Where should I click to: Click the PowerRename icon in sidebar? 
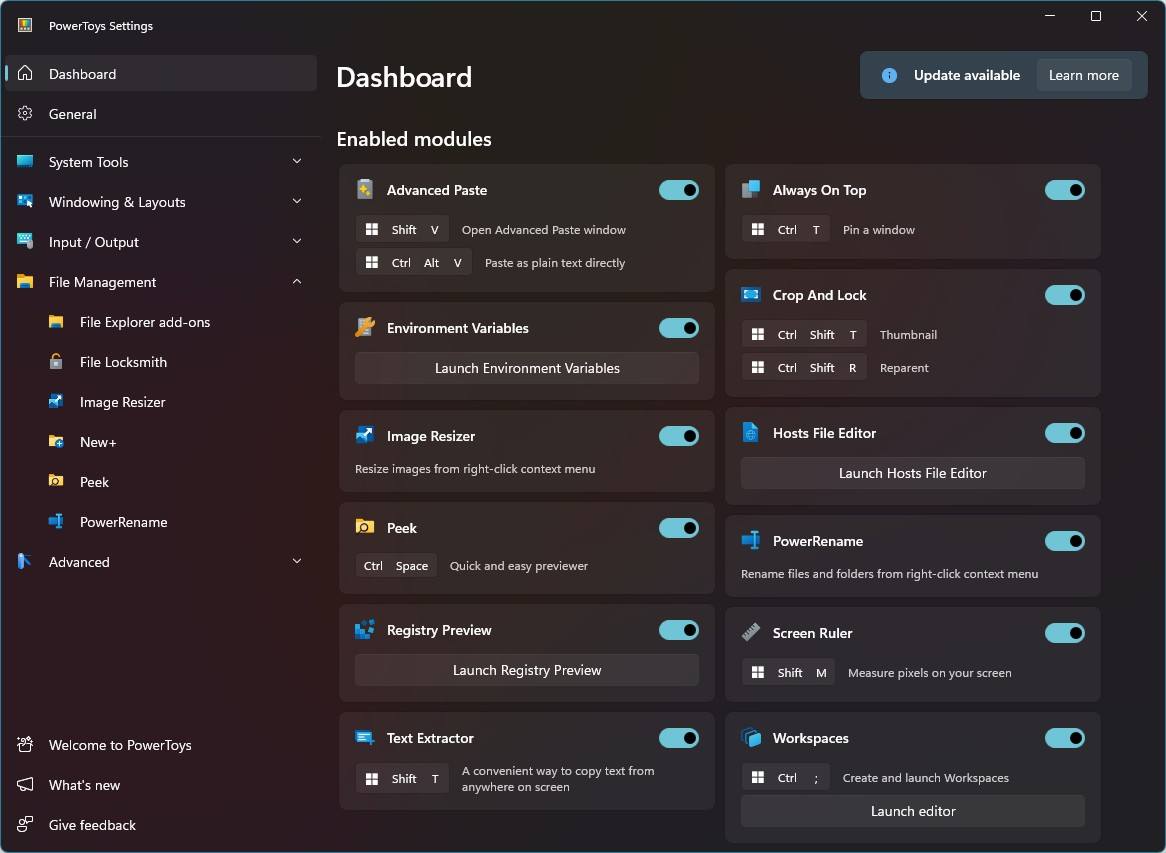pos(56,521)
